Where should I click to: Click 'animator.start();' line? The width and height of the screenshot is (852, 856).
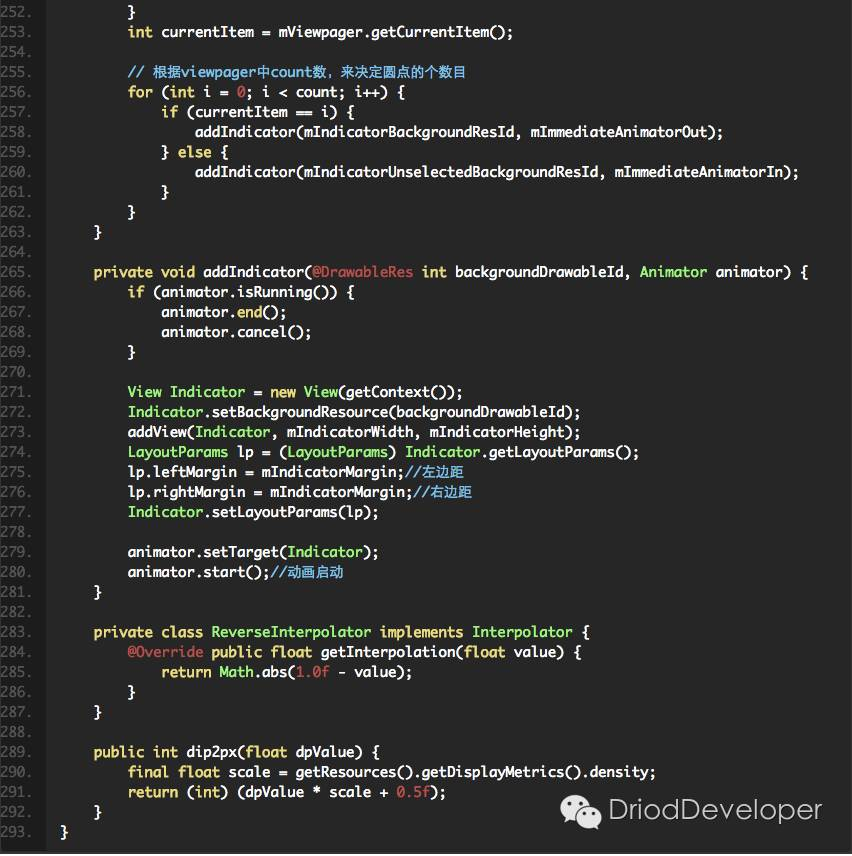click(198, 572)
